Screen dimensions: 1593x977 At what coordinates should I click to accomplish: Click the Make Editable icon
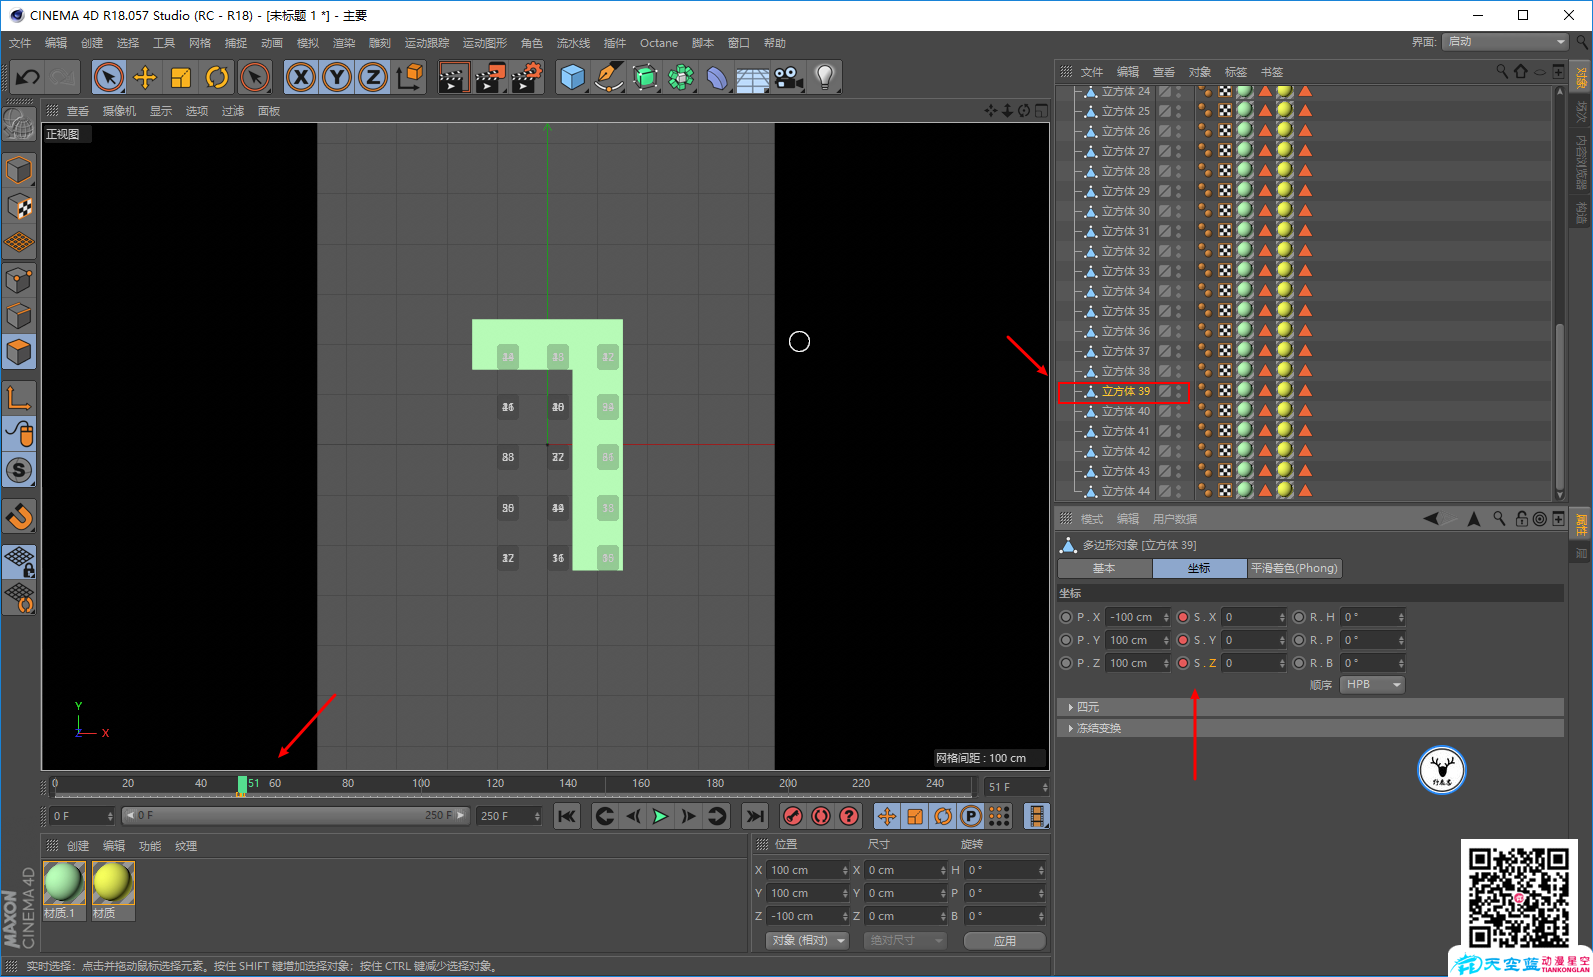coord(19,124)
